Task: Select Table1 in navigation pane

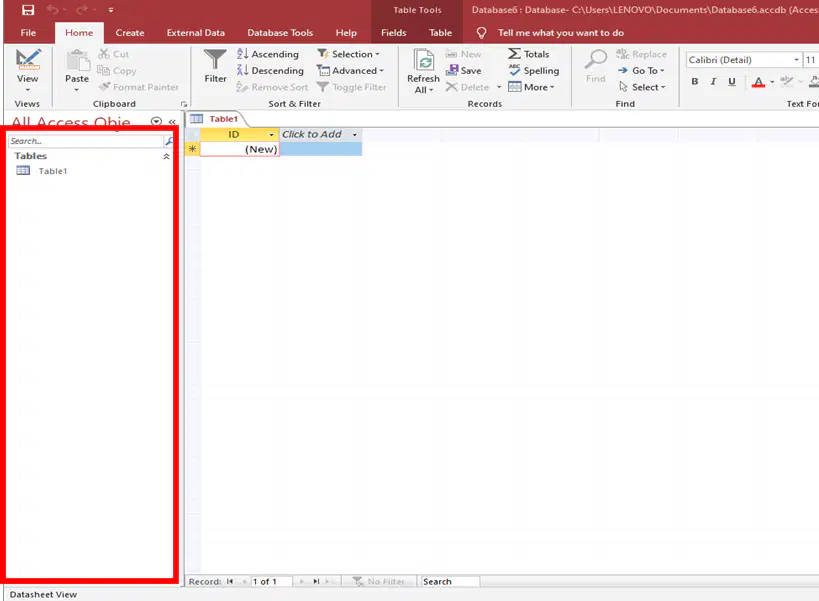Action: [52, 171]
